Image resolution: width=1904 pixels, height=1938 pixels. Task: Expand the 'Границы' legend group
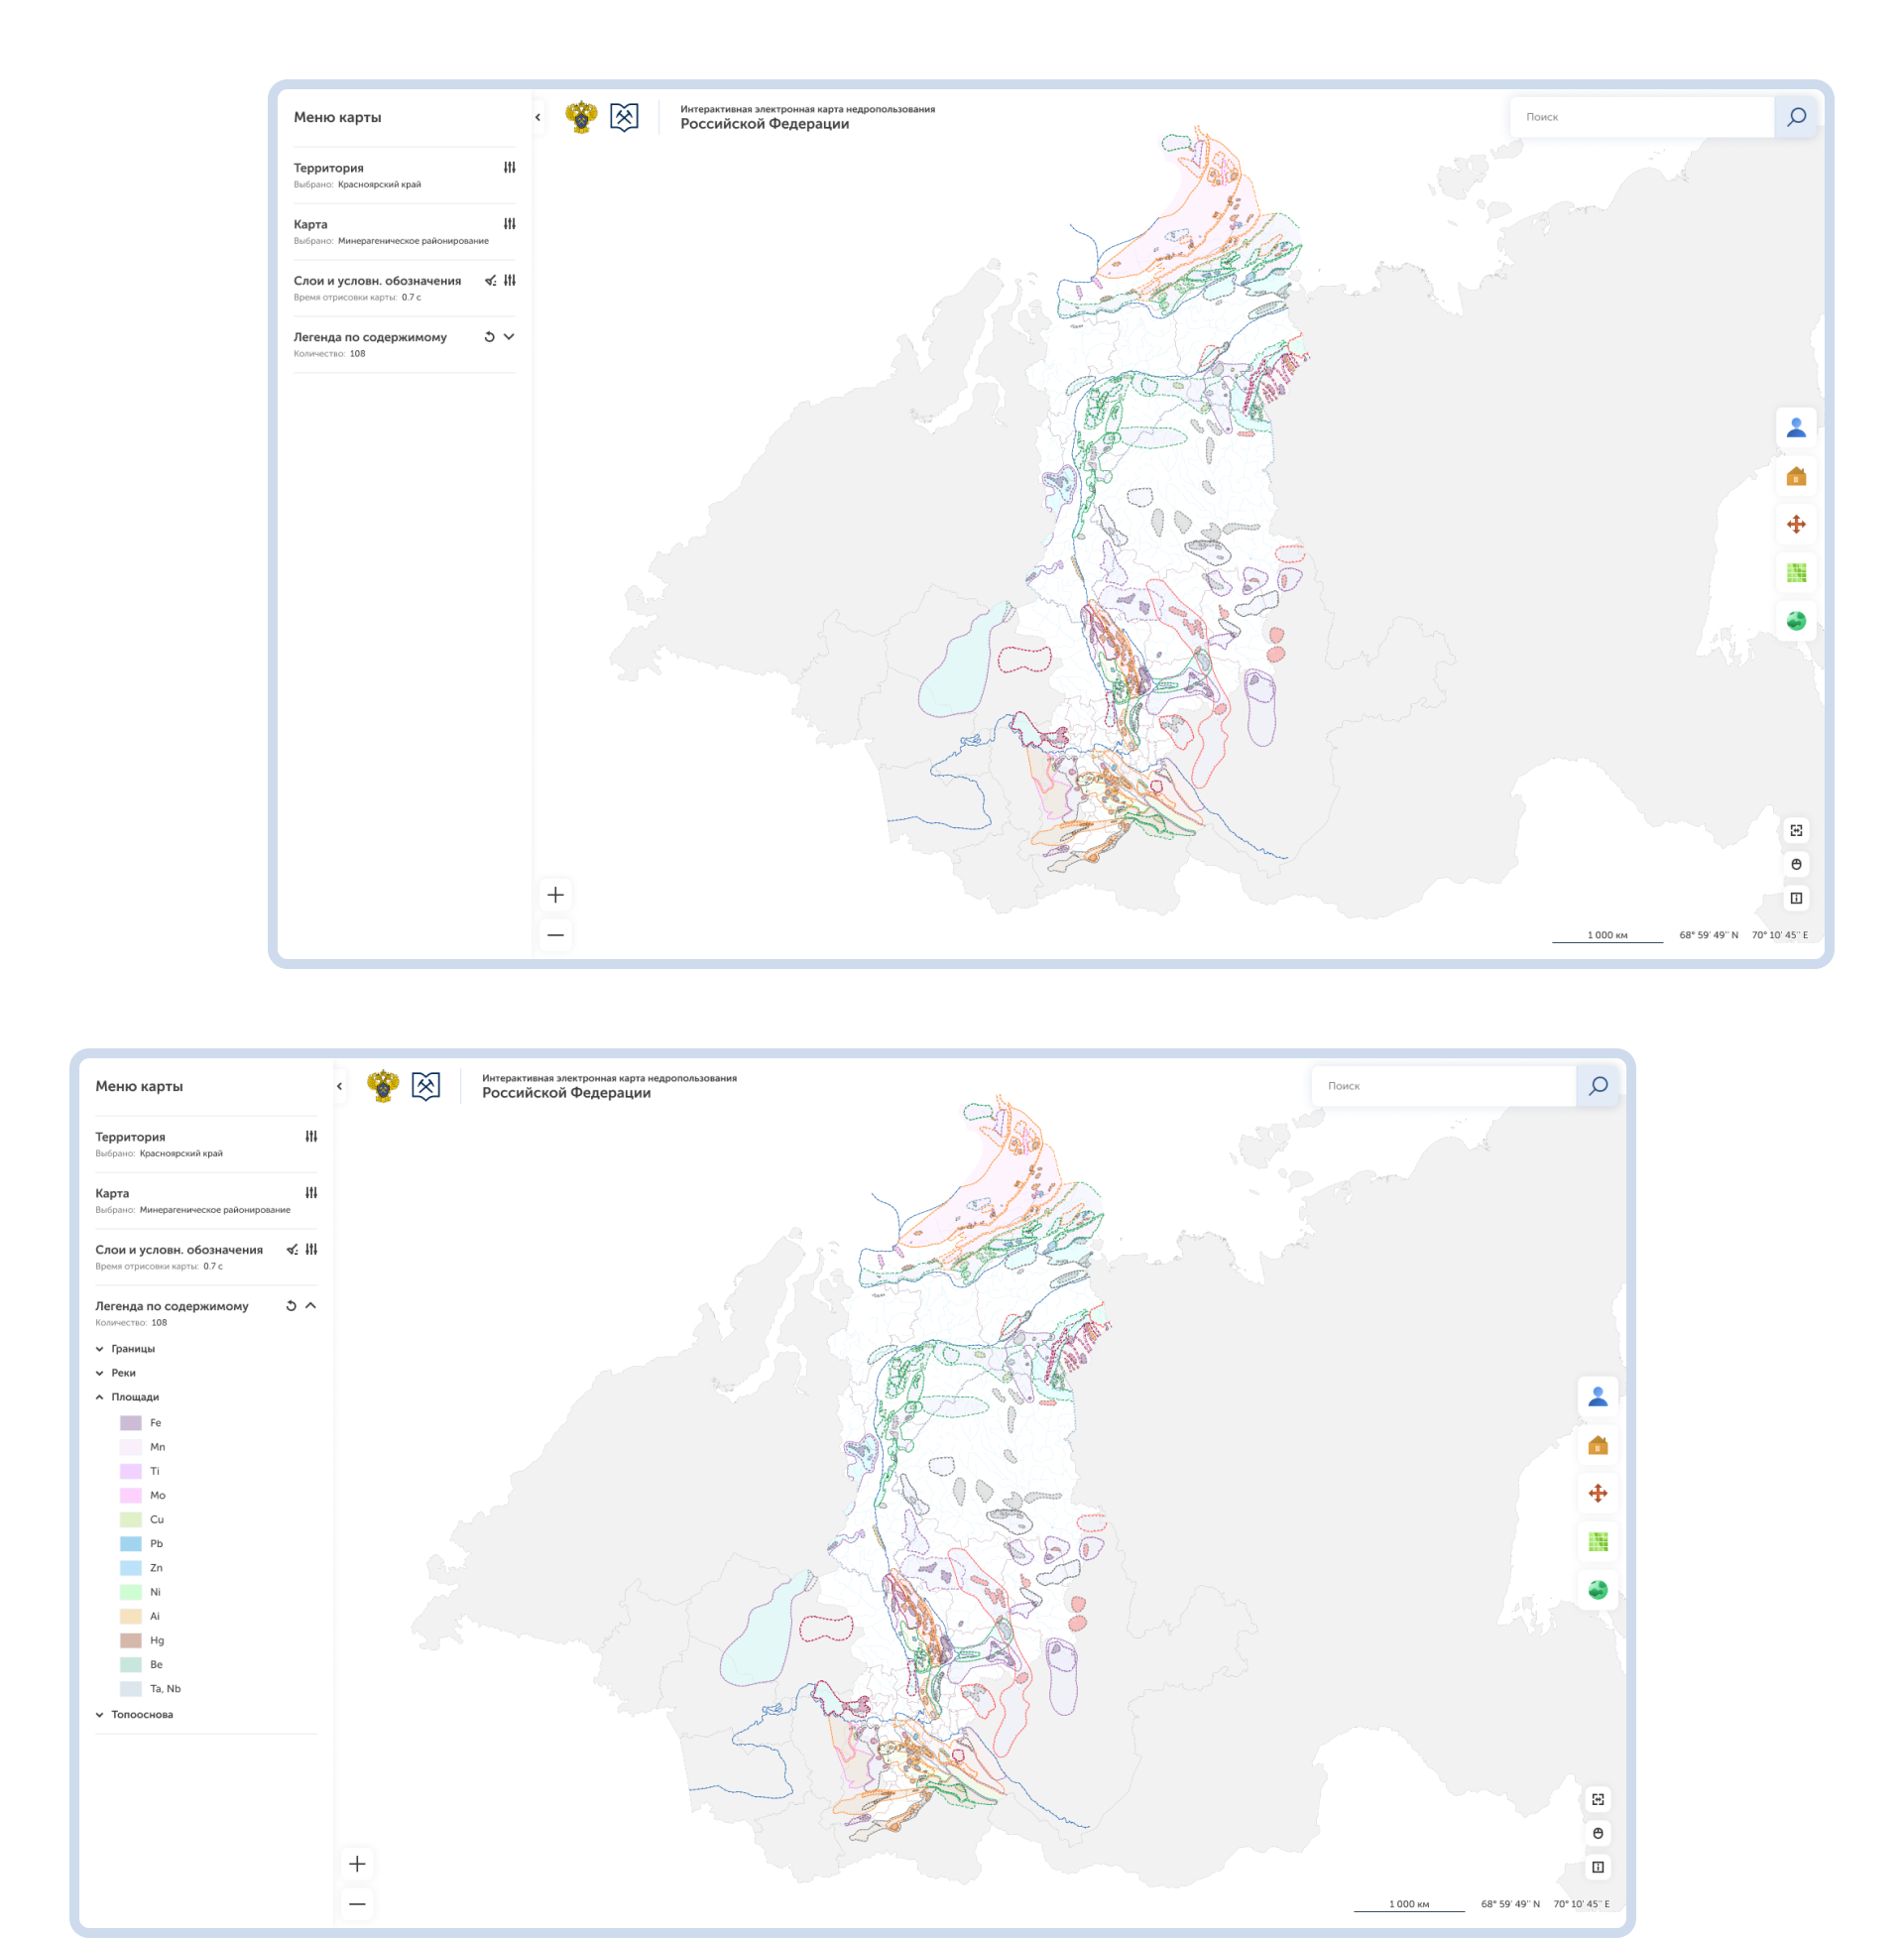click(100, 1349)
